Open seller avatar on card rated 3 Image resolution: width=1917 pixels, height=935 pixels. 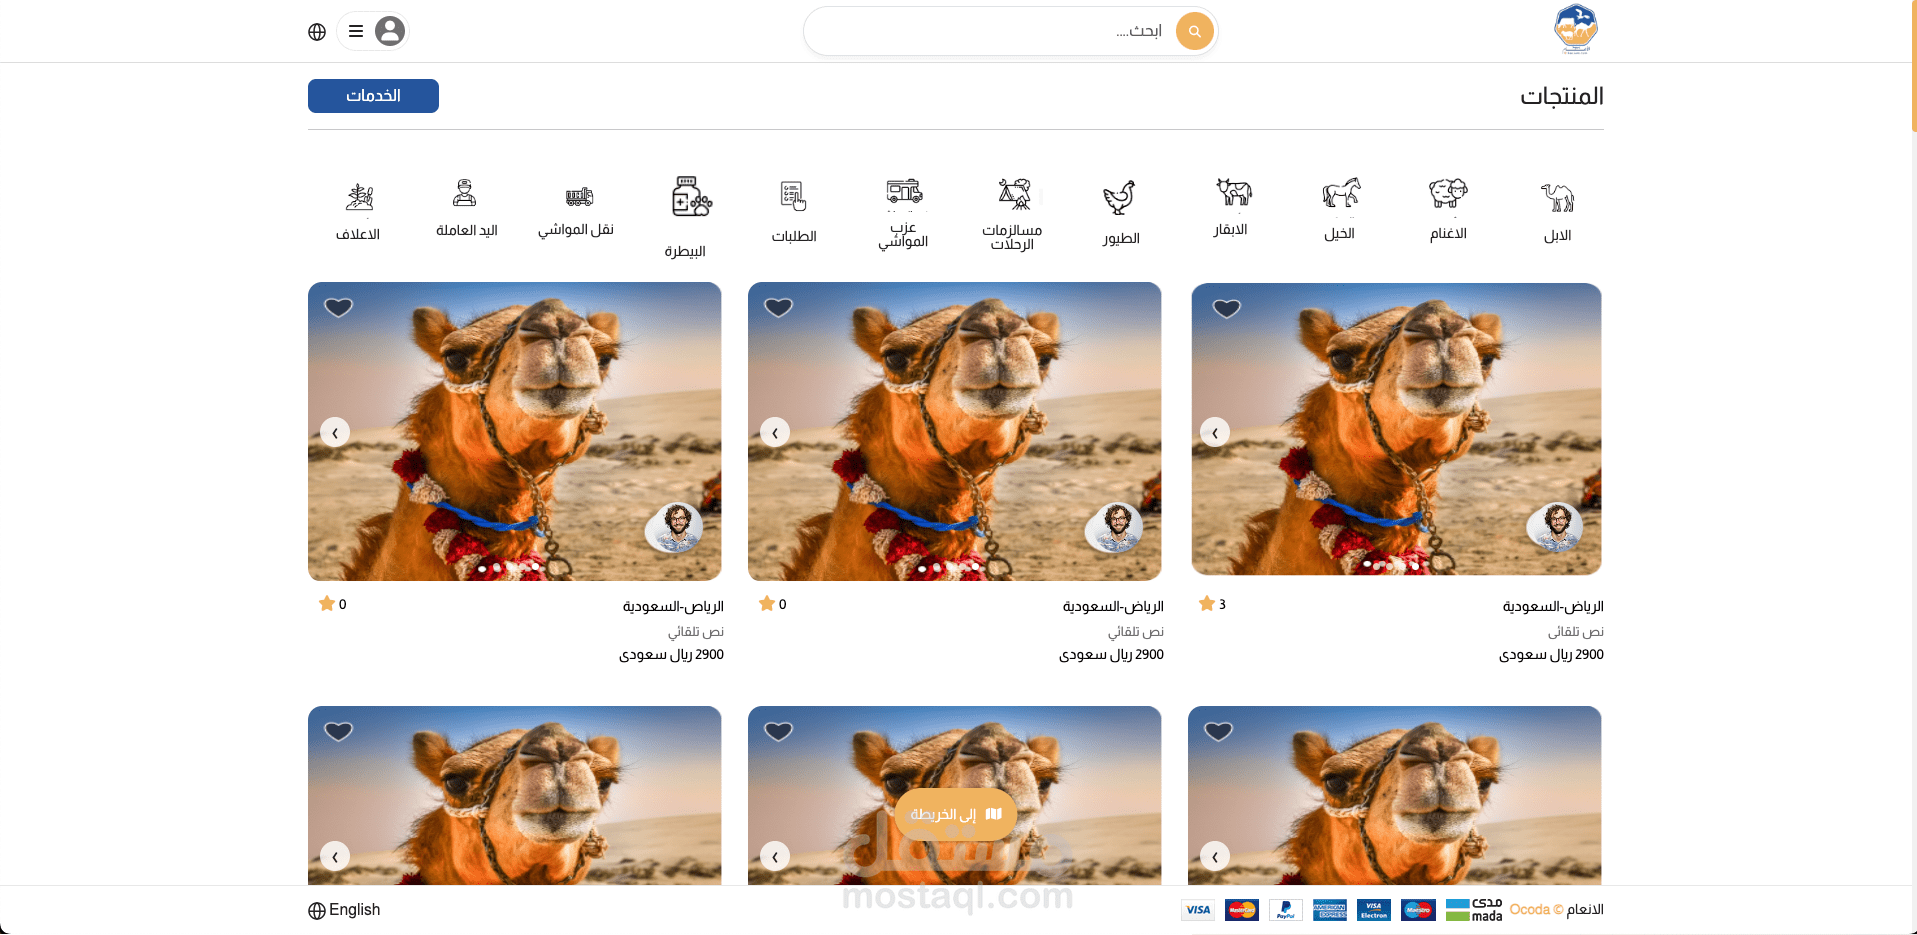tap(1556, 527)
